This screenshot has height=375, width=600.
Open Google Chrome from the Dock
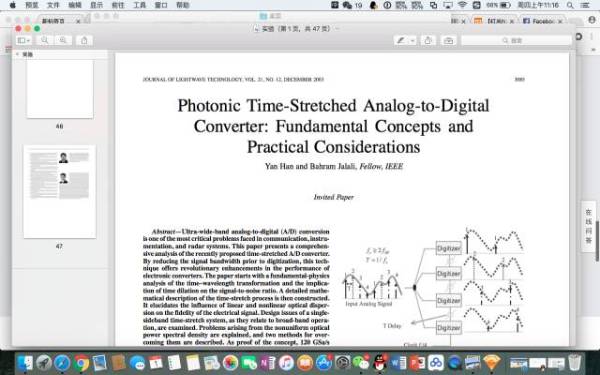(81, 362)
